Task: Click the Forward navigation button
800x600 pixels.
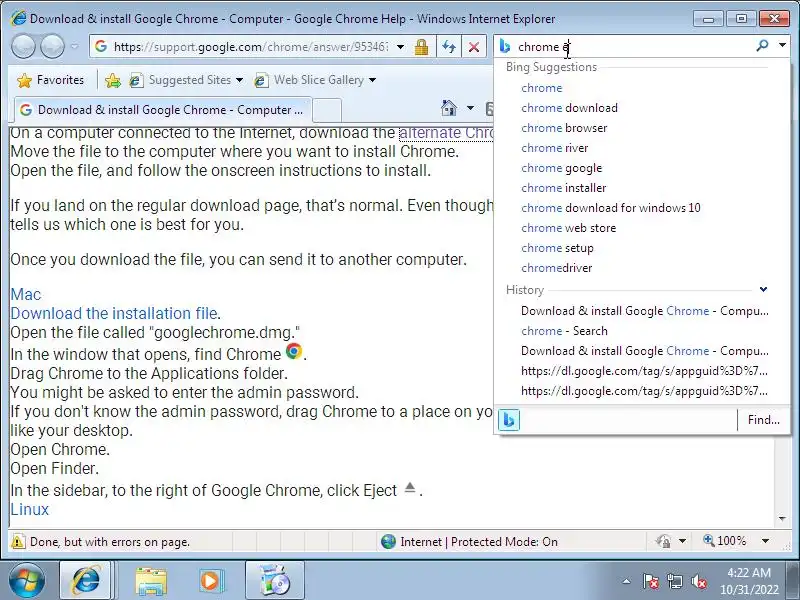Action: (52, 46)
